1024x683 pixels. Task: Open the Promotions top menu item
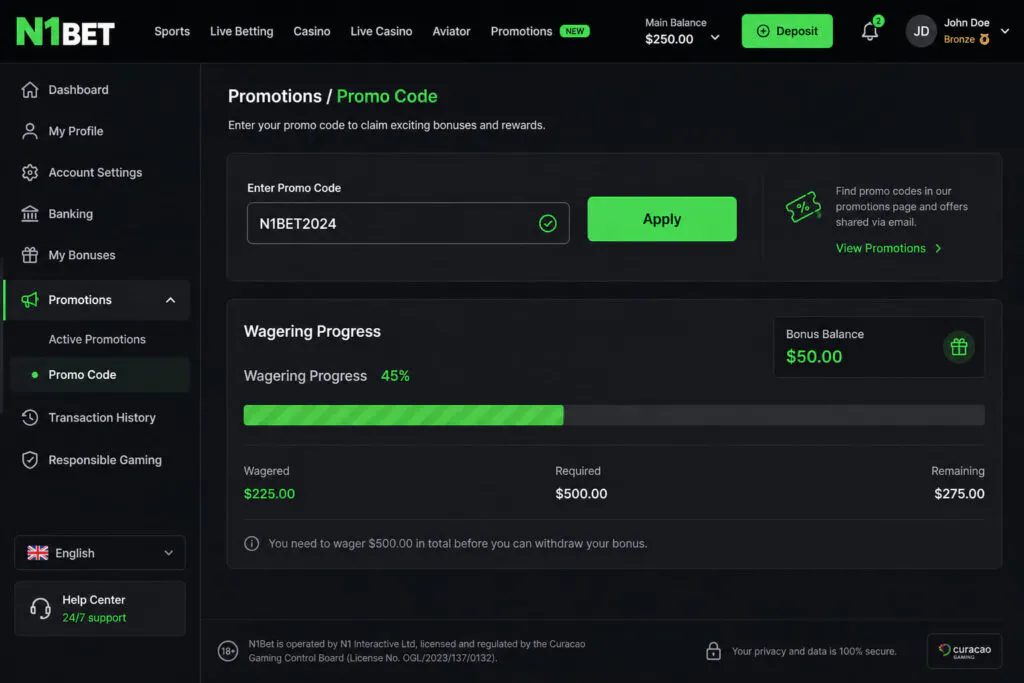click(521, 31)
